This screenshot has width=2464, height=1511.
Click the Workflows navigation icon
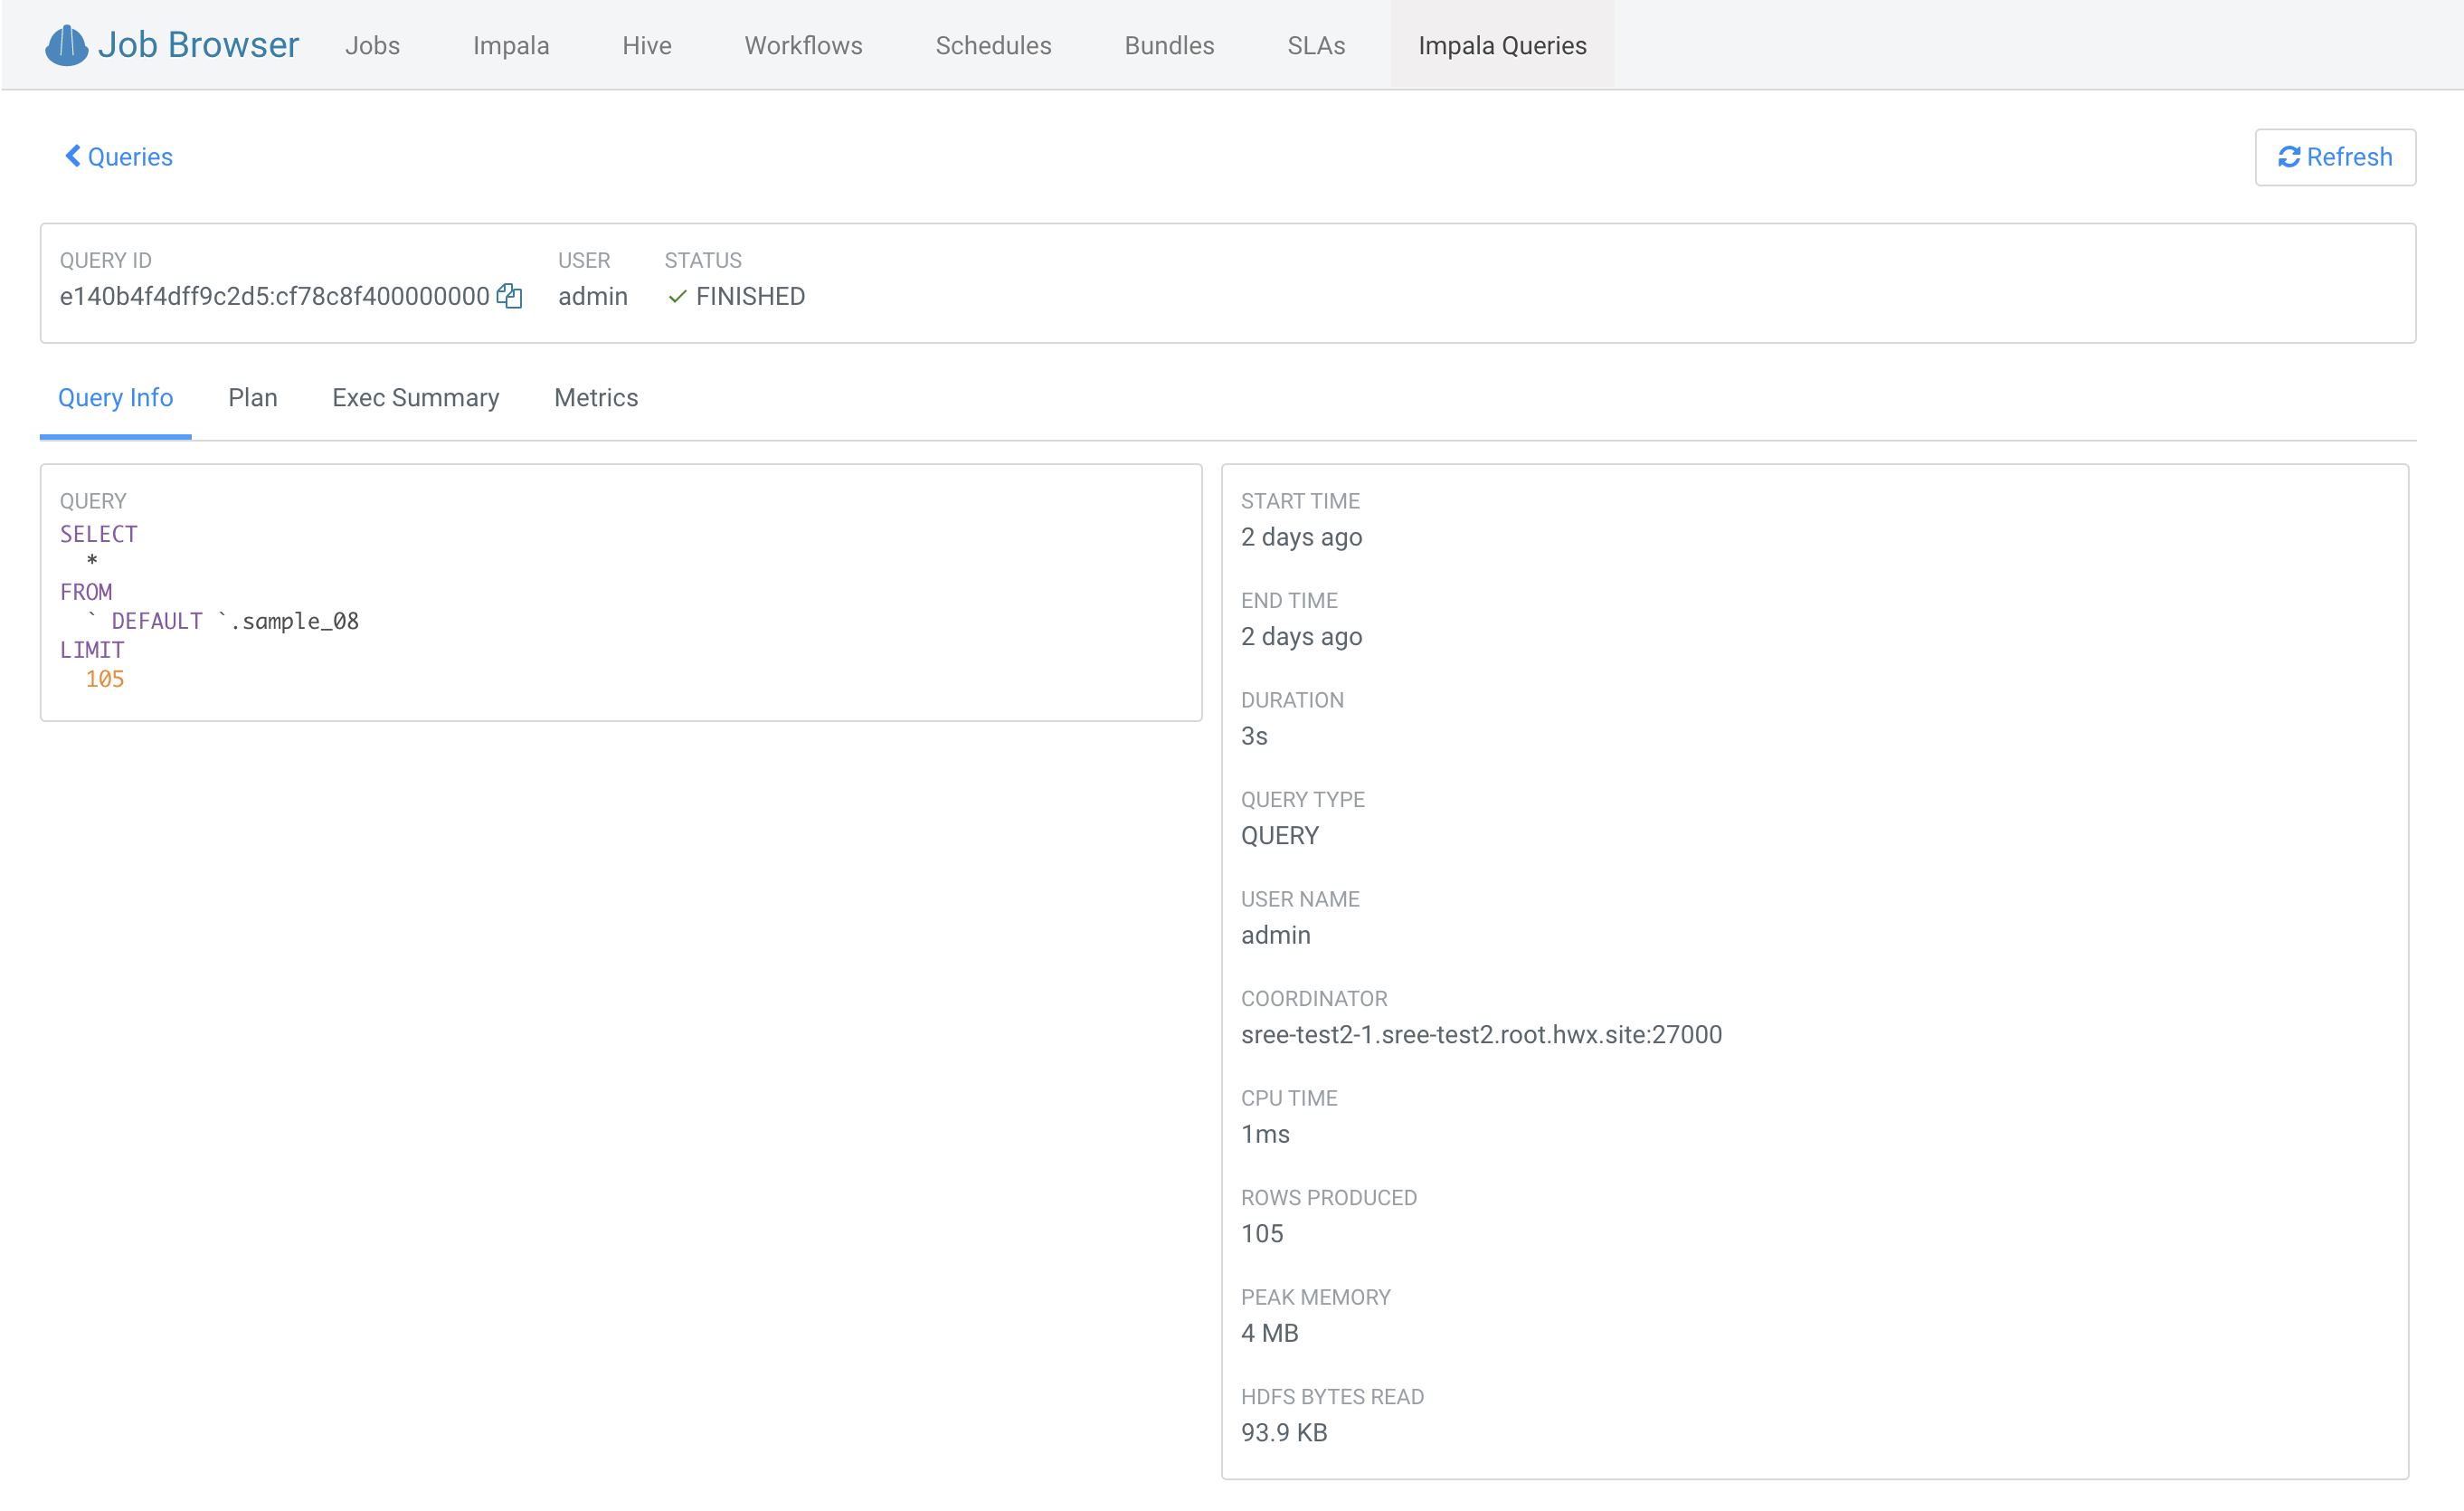[x=802, y=44]
